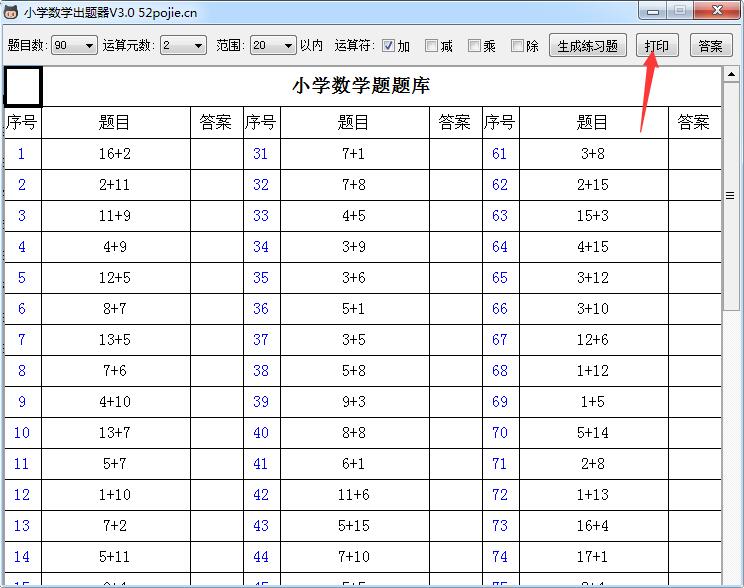Select problem 3+10 in row 66
This screenshot has height=588, width=744.
click(x=594, y=309)
